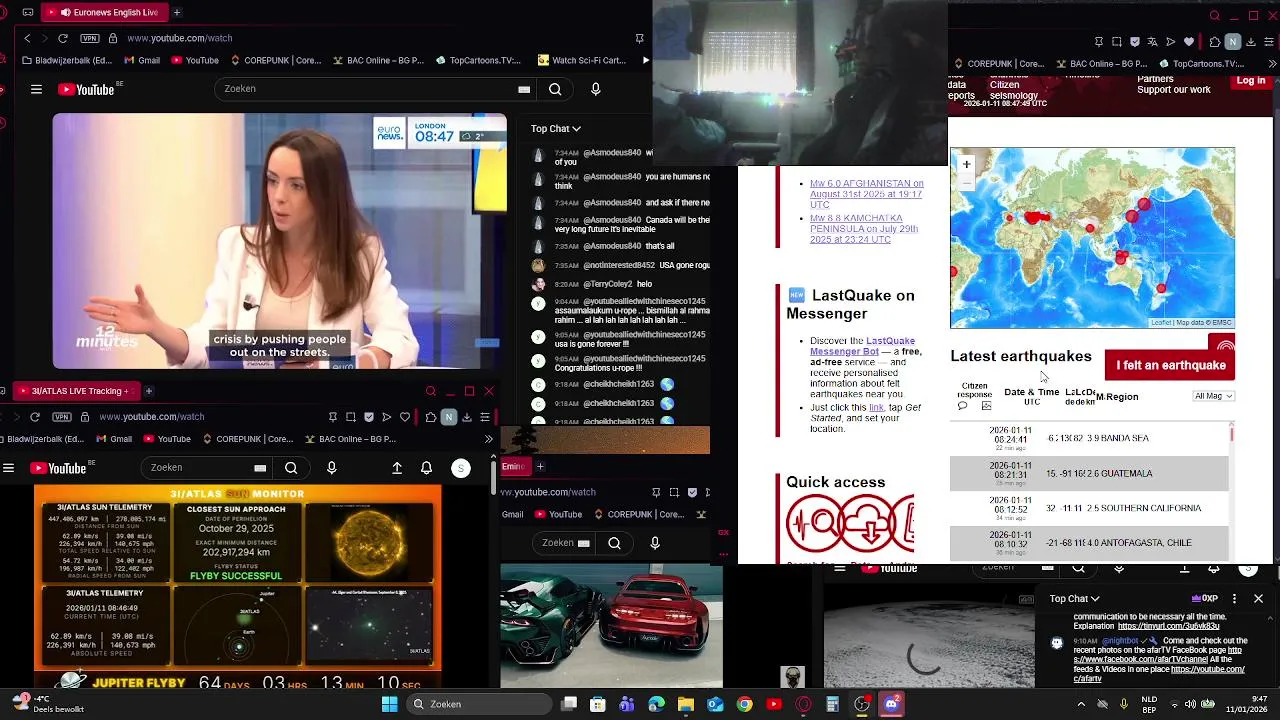Reload the Euronews YouTube page
The width and height of the screenshot is (1280, 720).
63,38
